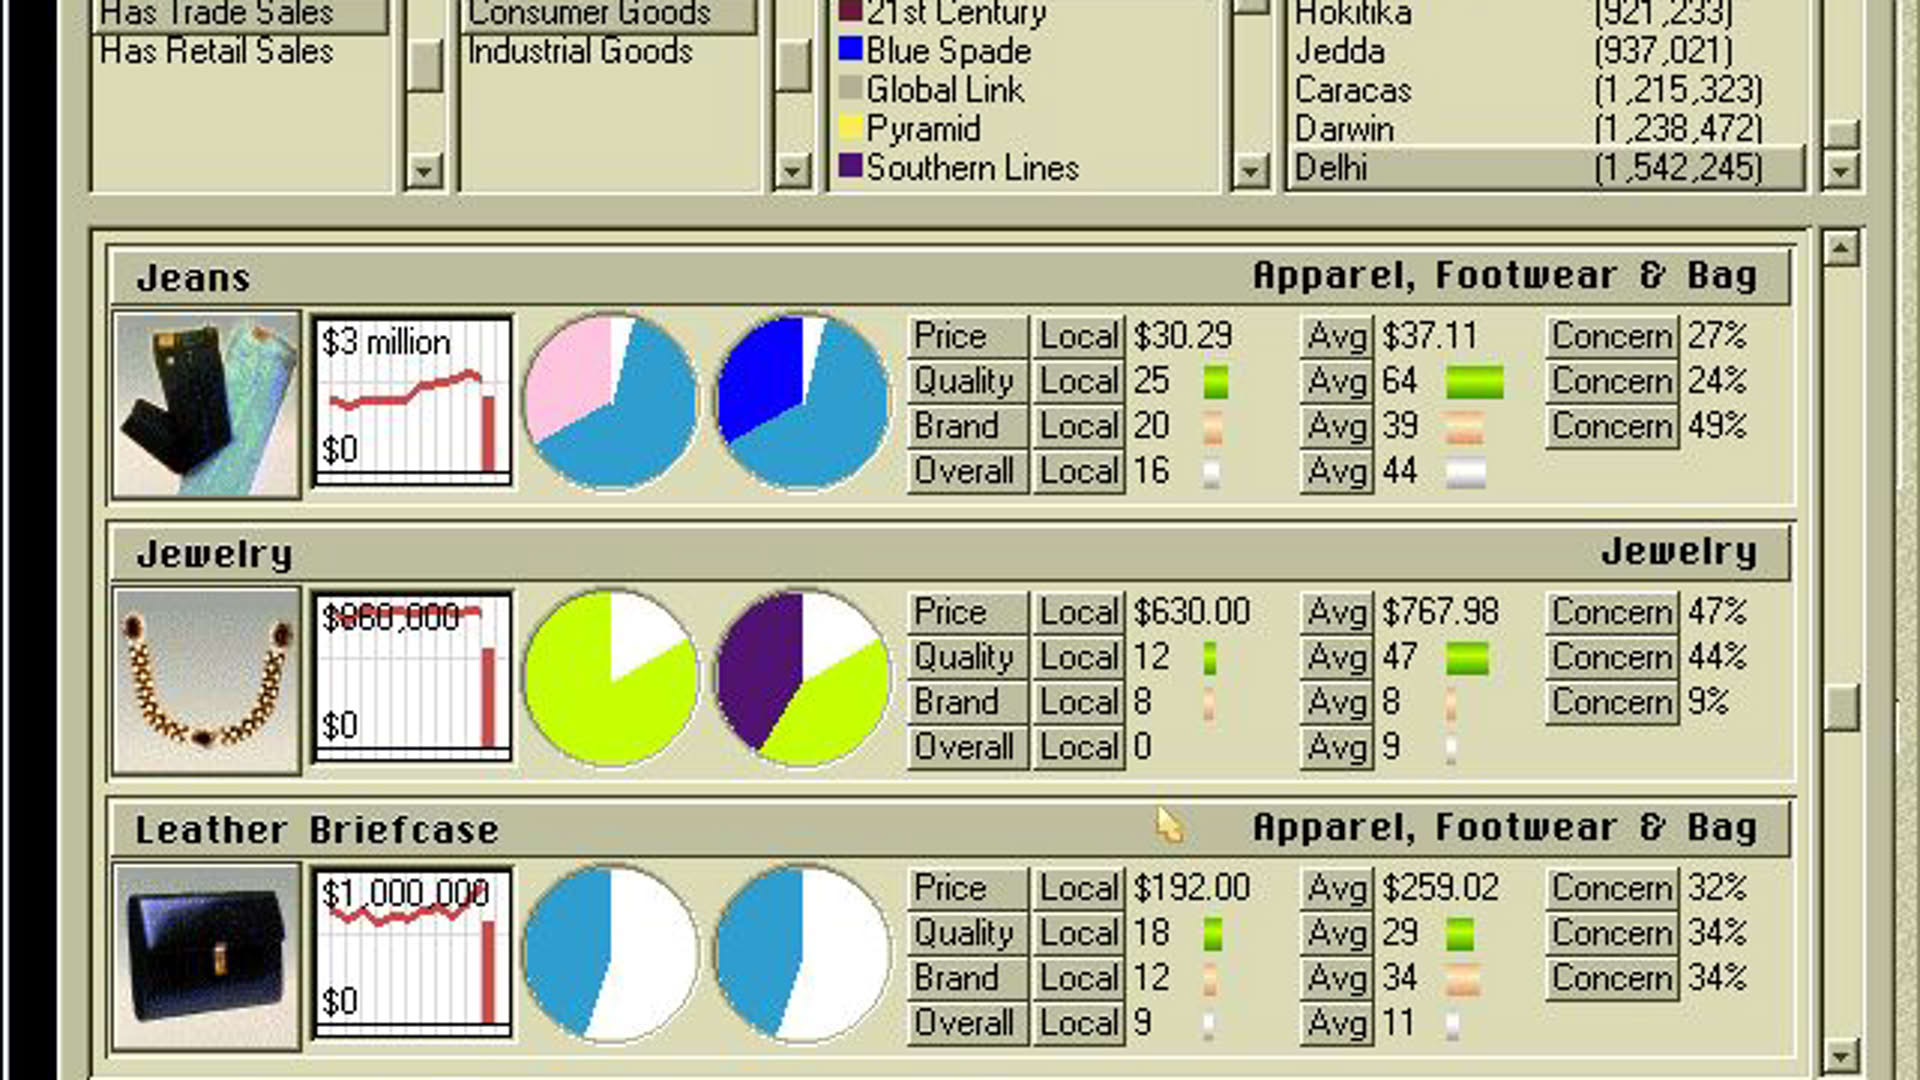
Task: Select the all yellow-green Jewelry pie chart
Action: click(611, 678)
